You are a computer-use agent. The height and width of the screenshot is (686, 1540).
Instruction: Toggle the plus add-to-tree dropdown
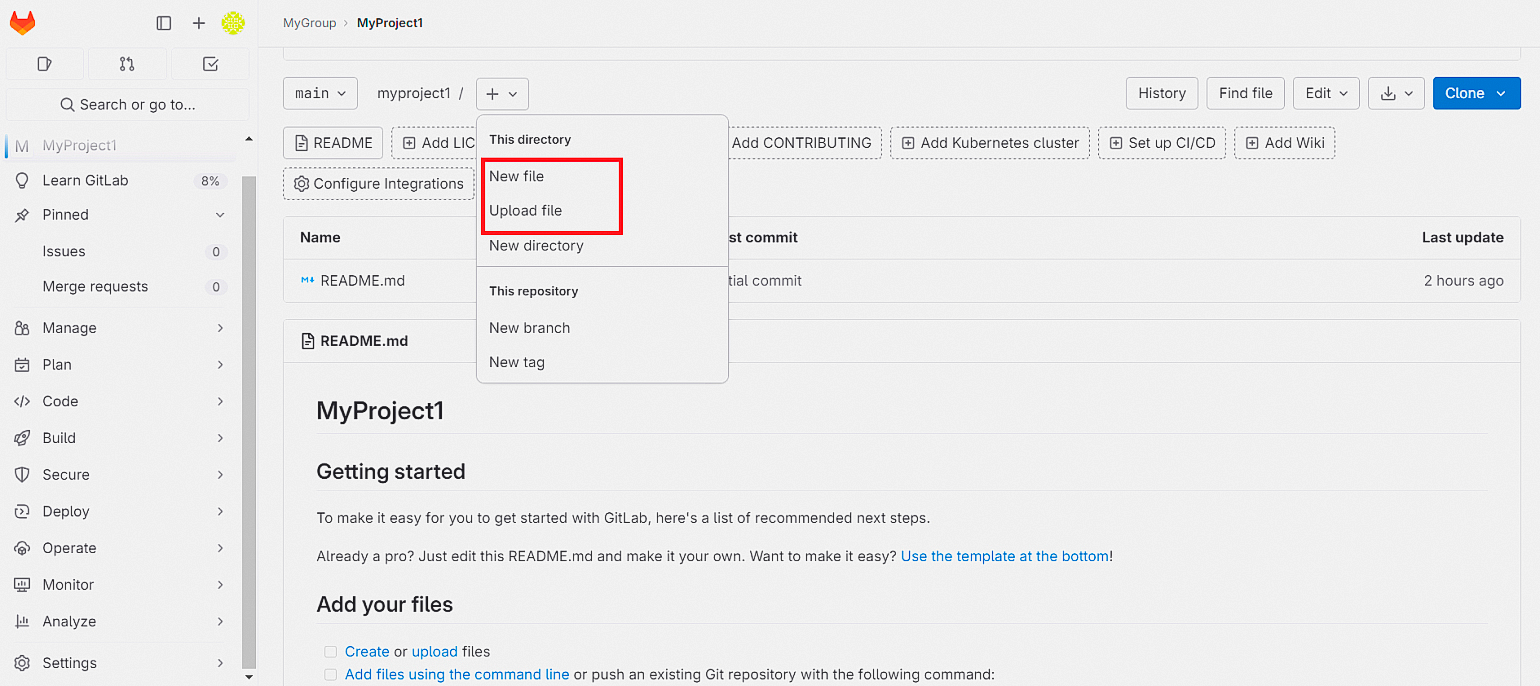pos(502,94)
